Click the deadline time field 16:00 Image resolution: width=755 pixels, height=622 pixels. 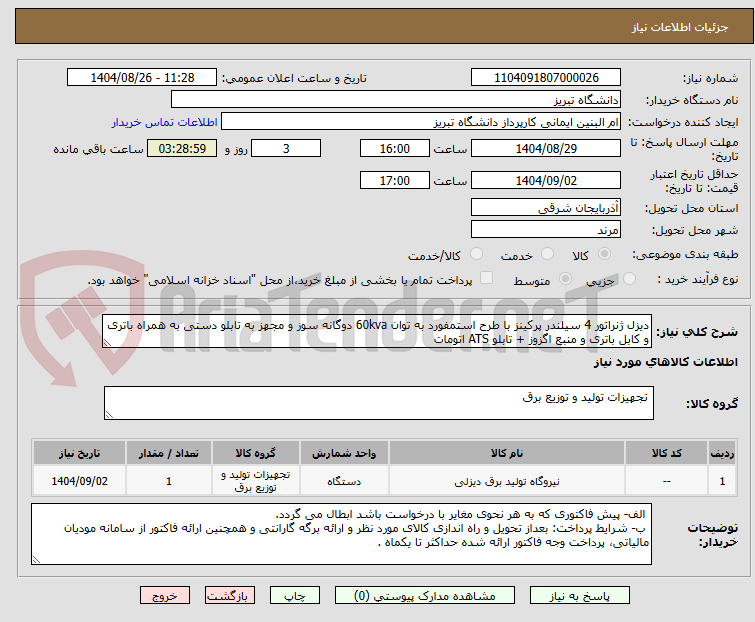coord(395,148)
